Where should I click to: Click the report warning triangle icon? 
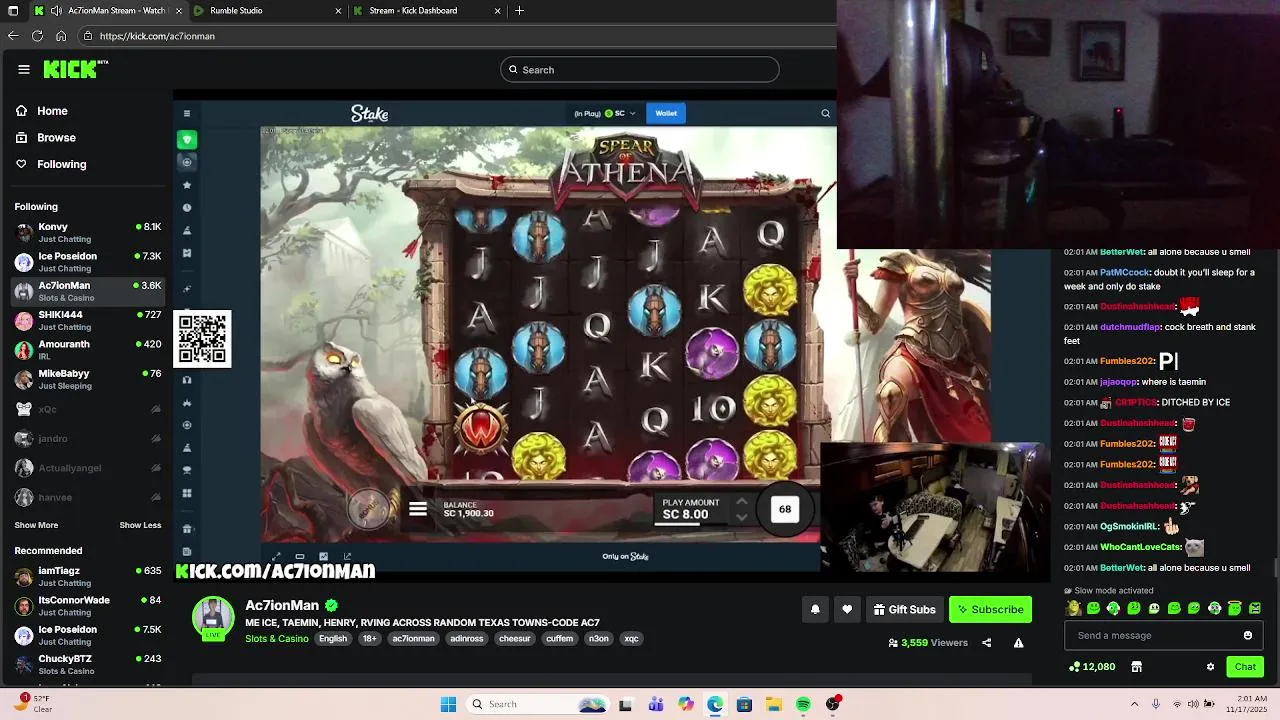1018,643
